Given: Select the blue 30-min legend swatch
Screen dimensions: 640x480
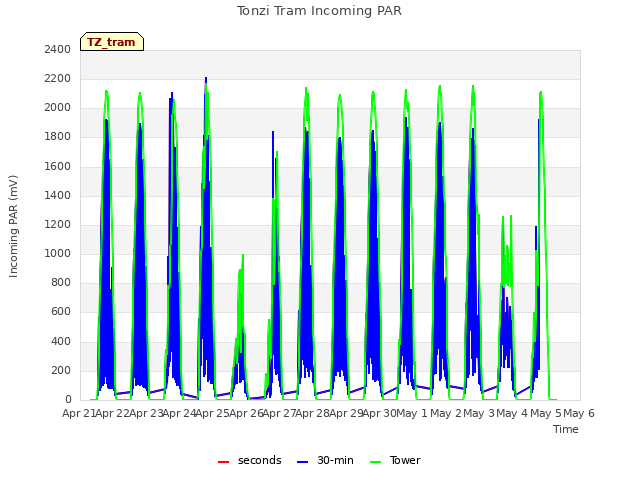Looking at the screenshot, I should [302, 461].
